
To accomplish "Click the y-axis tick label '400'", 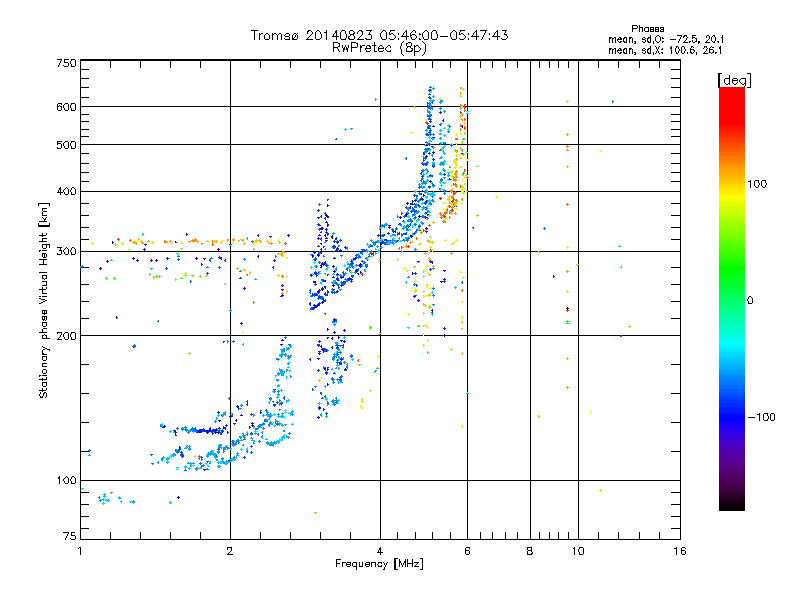I will [x=66, y=191].
